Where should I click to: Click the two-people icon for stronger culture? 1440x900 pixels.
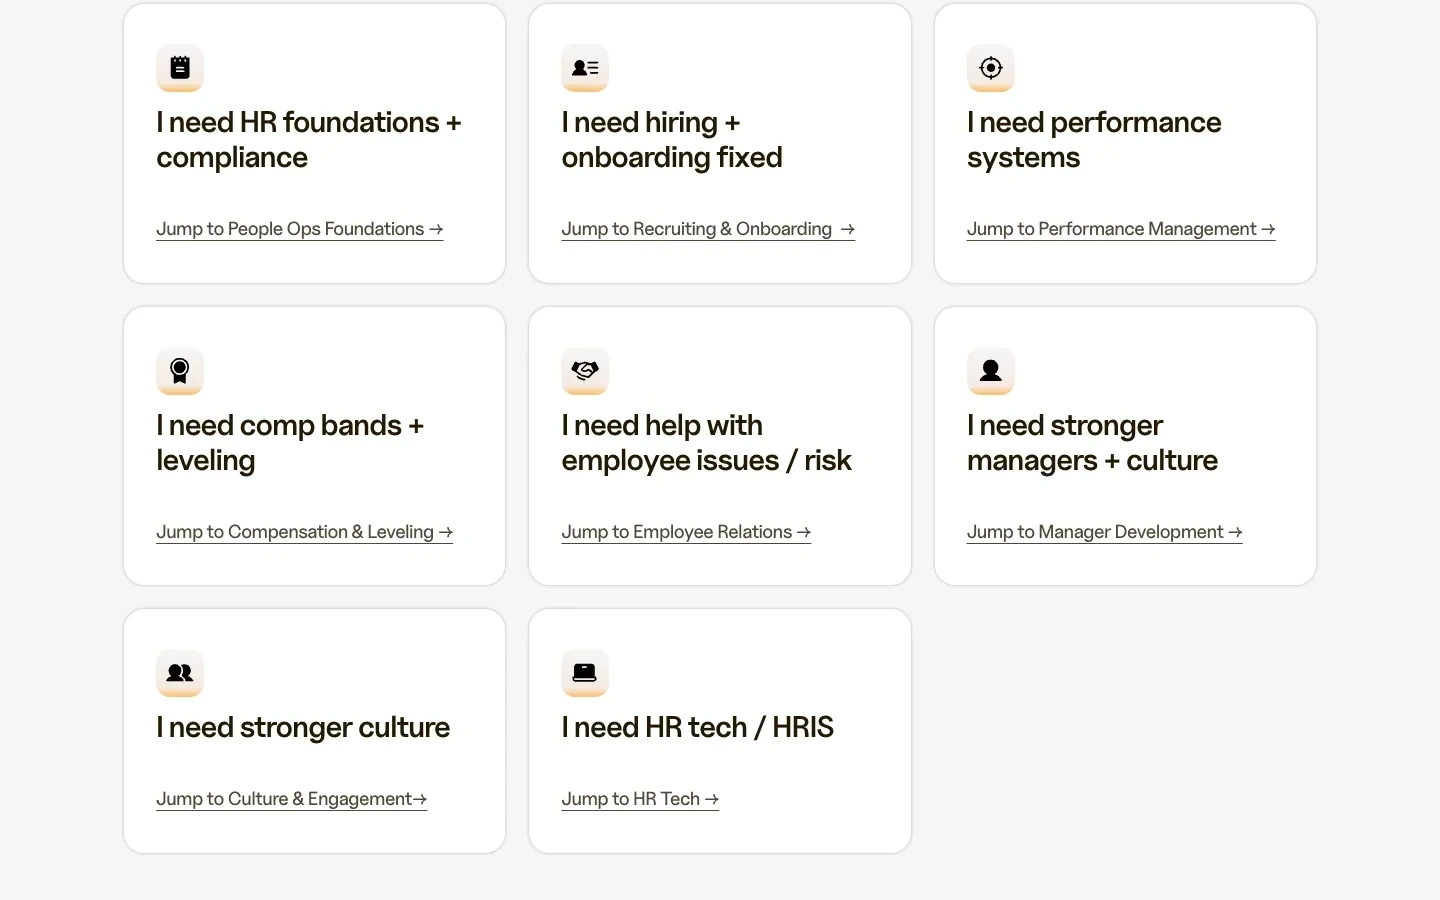tap(180, 673)
